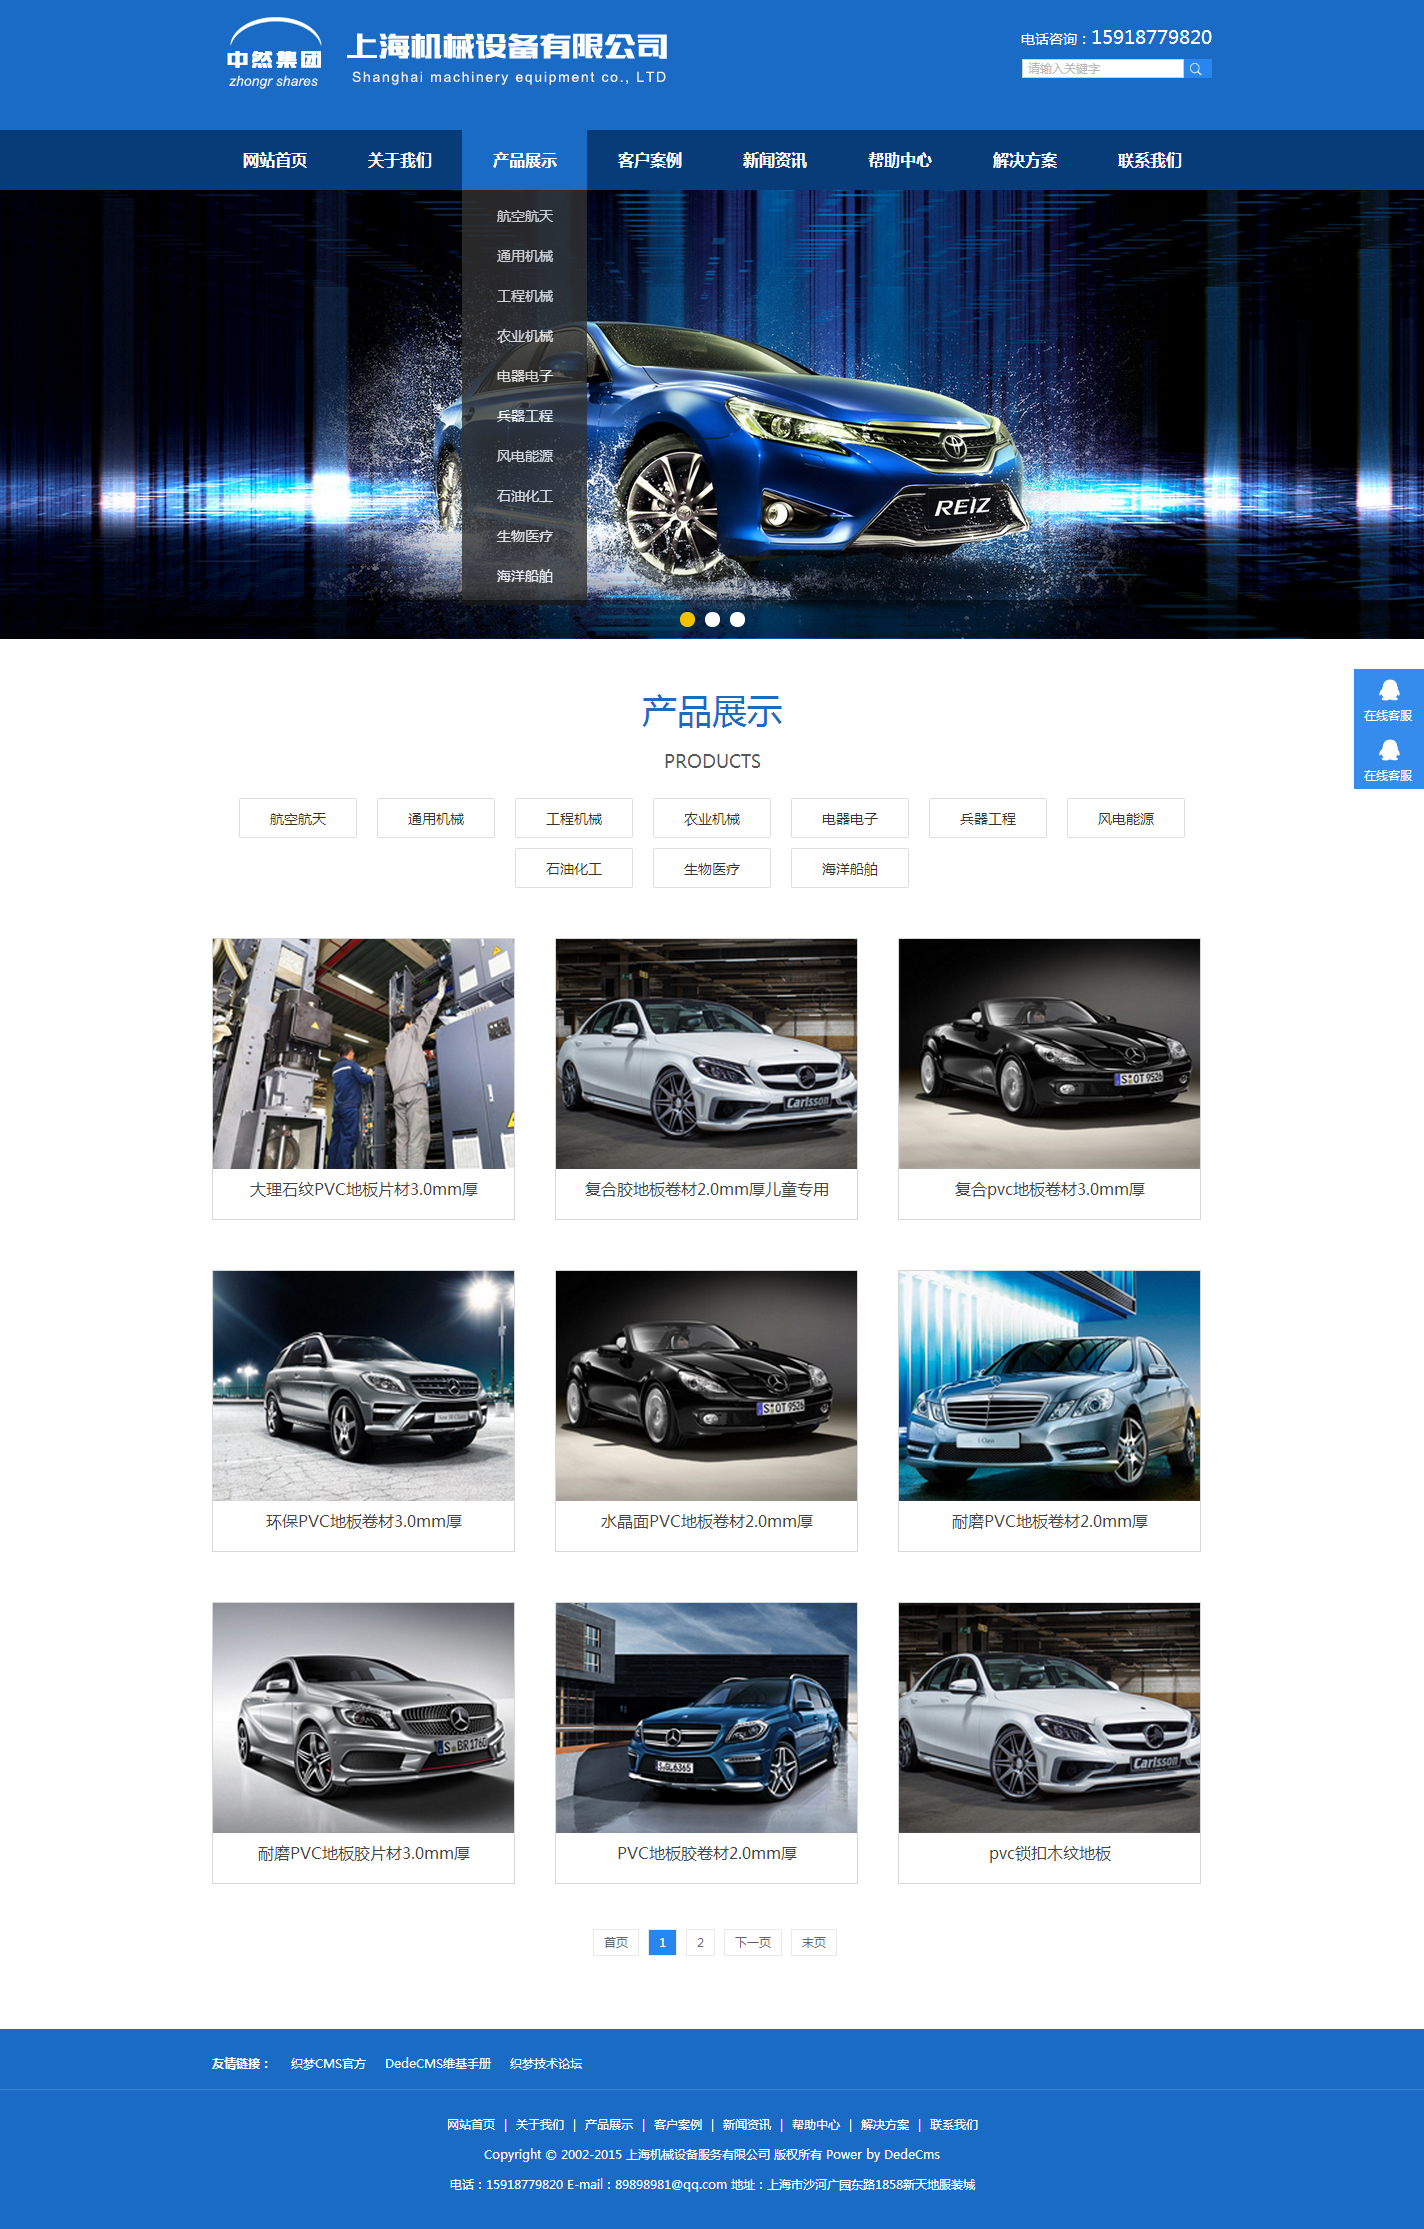Go to 联系我们 in the navigation bar

(1149, 160)
